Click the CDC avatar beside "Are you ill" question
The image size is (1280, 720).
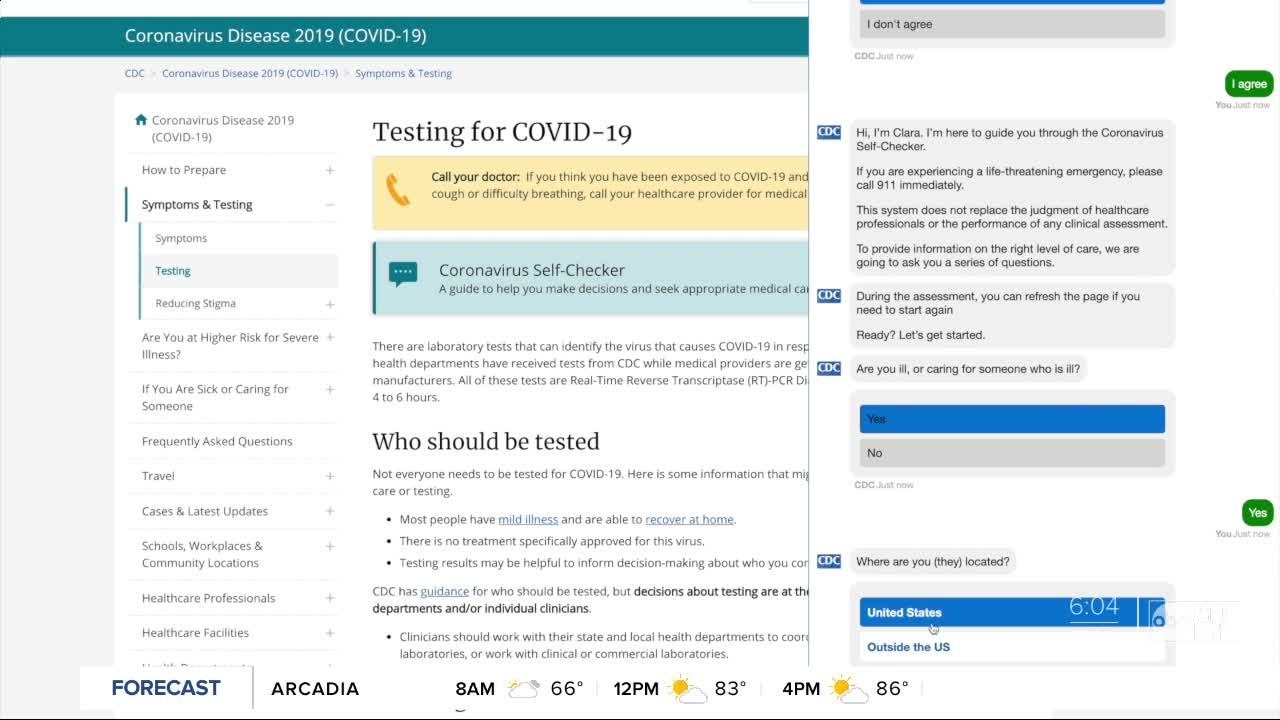[x=829, y=368]
